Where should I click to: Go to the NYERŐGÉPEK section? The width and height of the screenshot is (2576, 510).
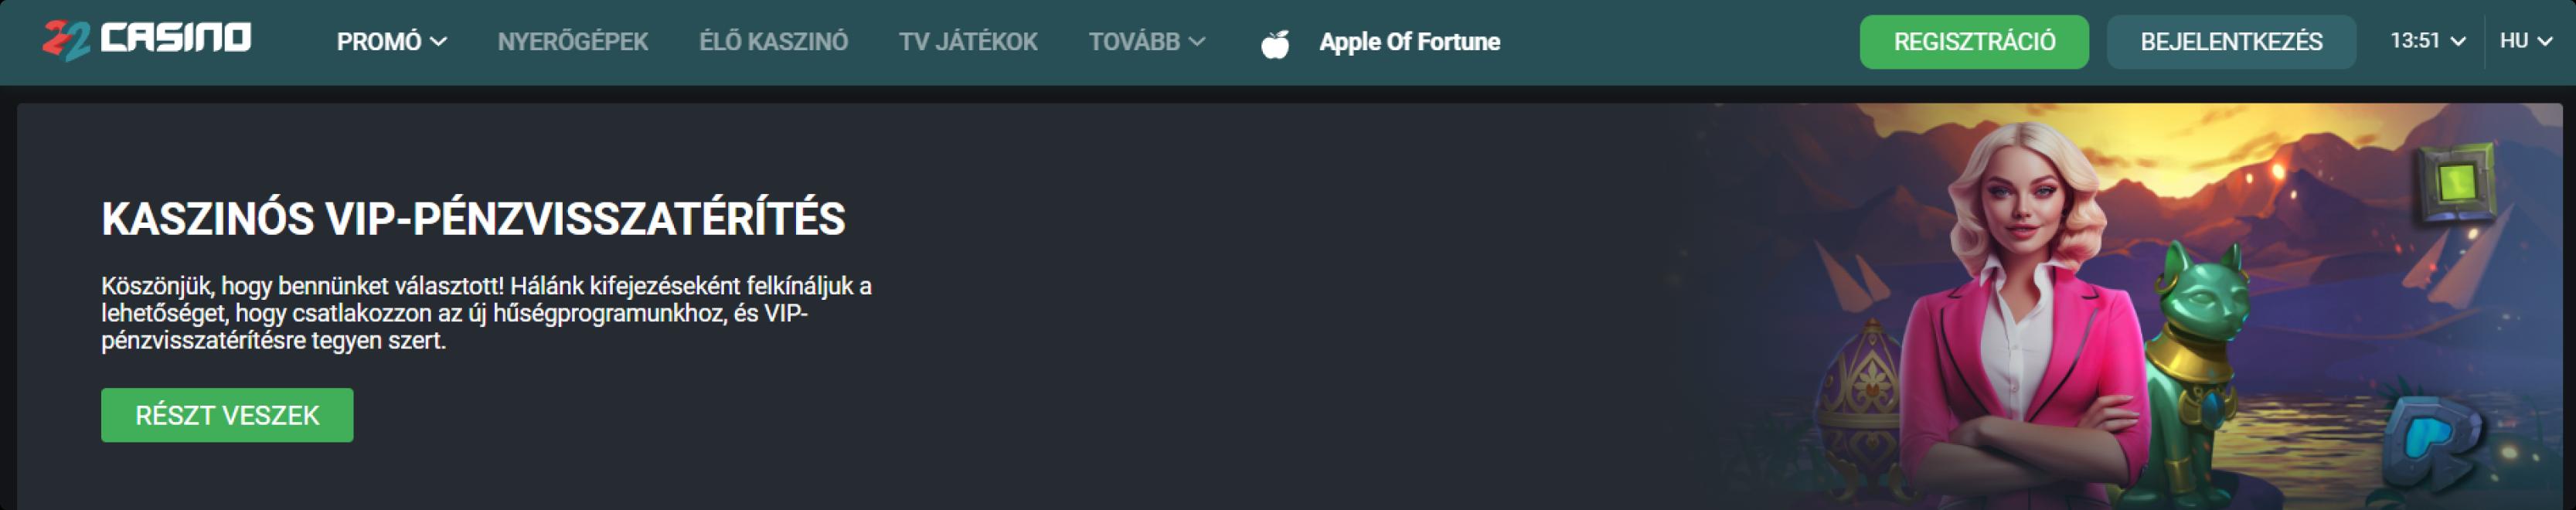[573, 42]
